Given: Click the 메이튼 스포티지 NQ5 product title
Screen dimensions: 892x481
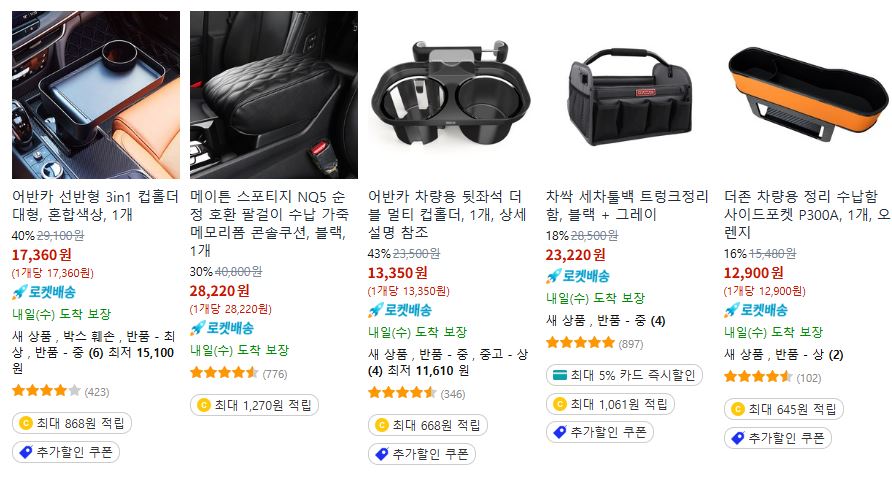Looking at the screenshot, I should (x=270, y=223).
